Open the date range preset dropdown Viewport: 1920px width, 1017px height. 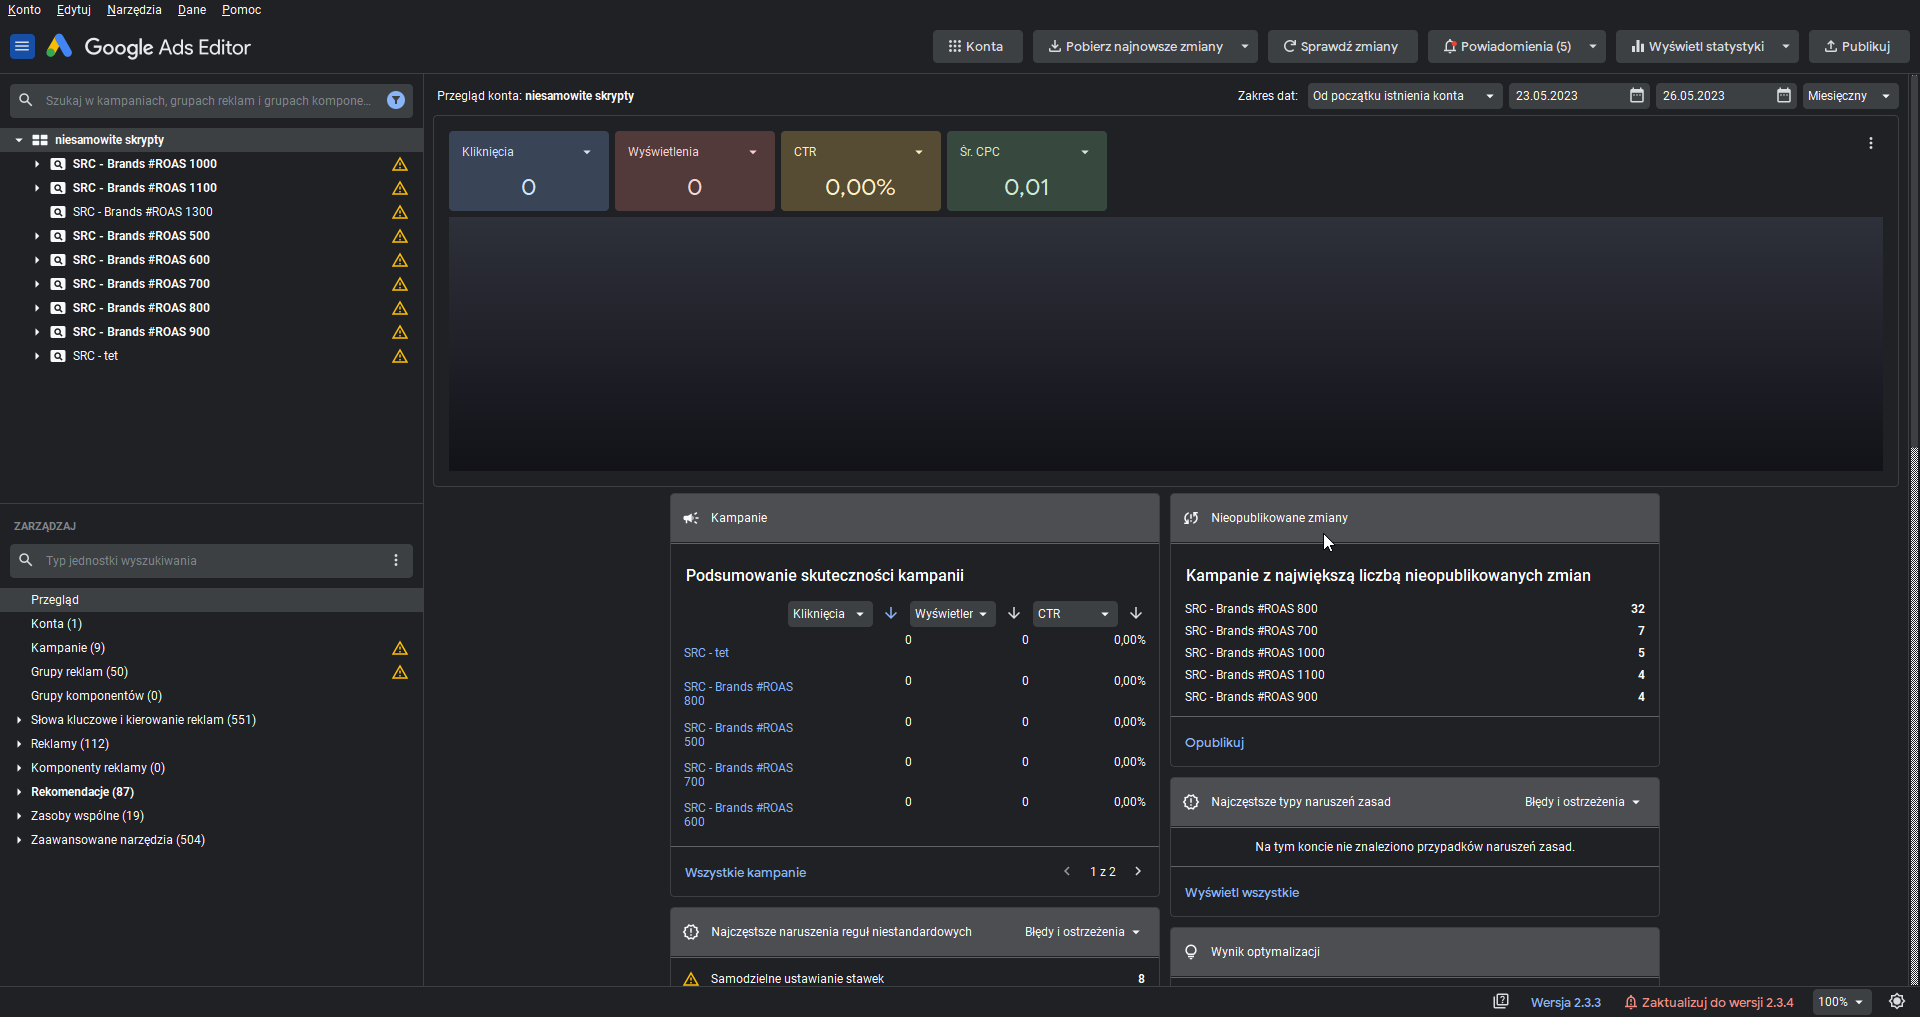point(1405,96)
